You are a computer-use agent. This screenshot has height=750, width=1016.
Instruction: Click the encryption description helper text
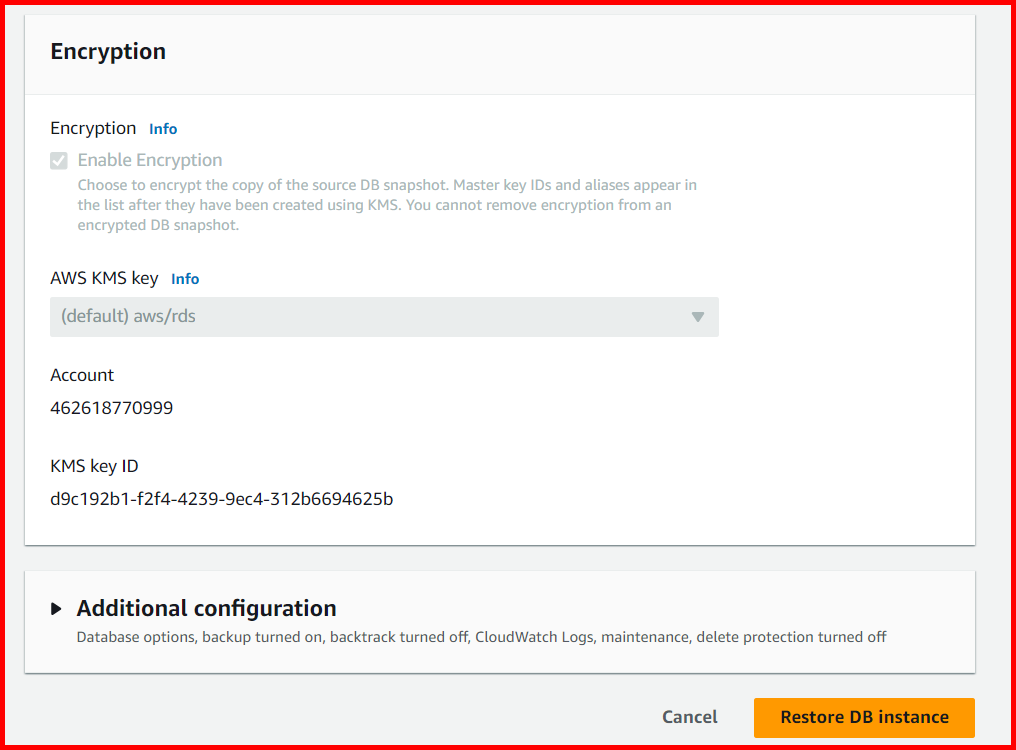pos(387,204)
